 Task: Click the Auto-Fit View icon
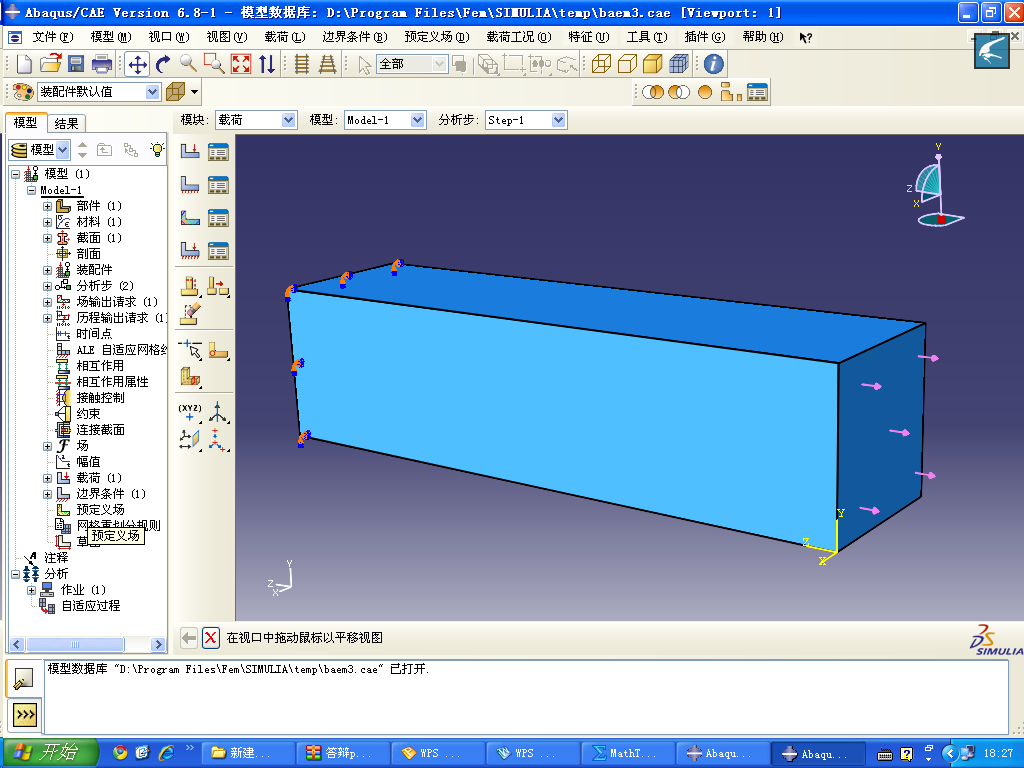point(241,64)
